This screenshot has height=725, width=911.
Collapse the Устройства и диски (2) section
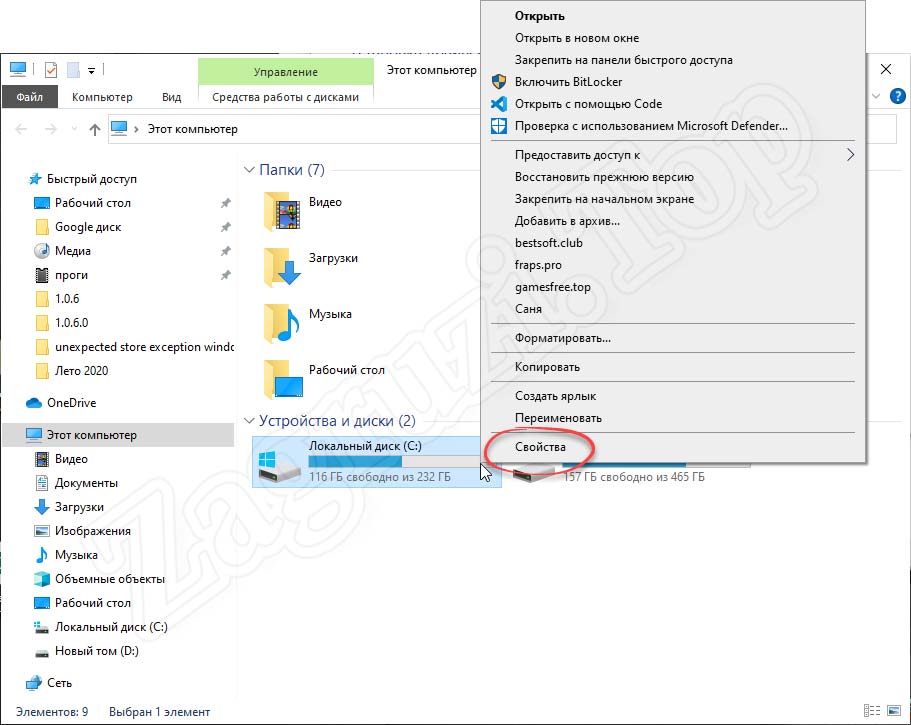[x=248, y=421]
